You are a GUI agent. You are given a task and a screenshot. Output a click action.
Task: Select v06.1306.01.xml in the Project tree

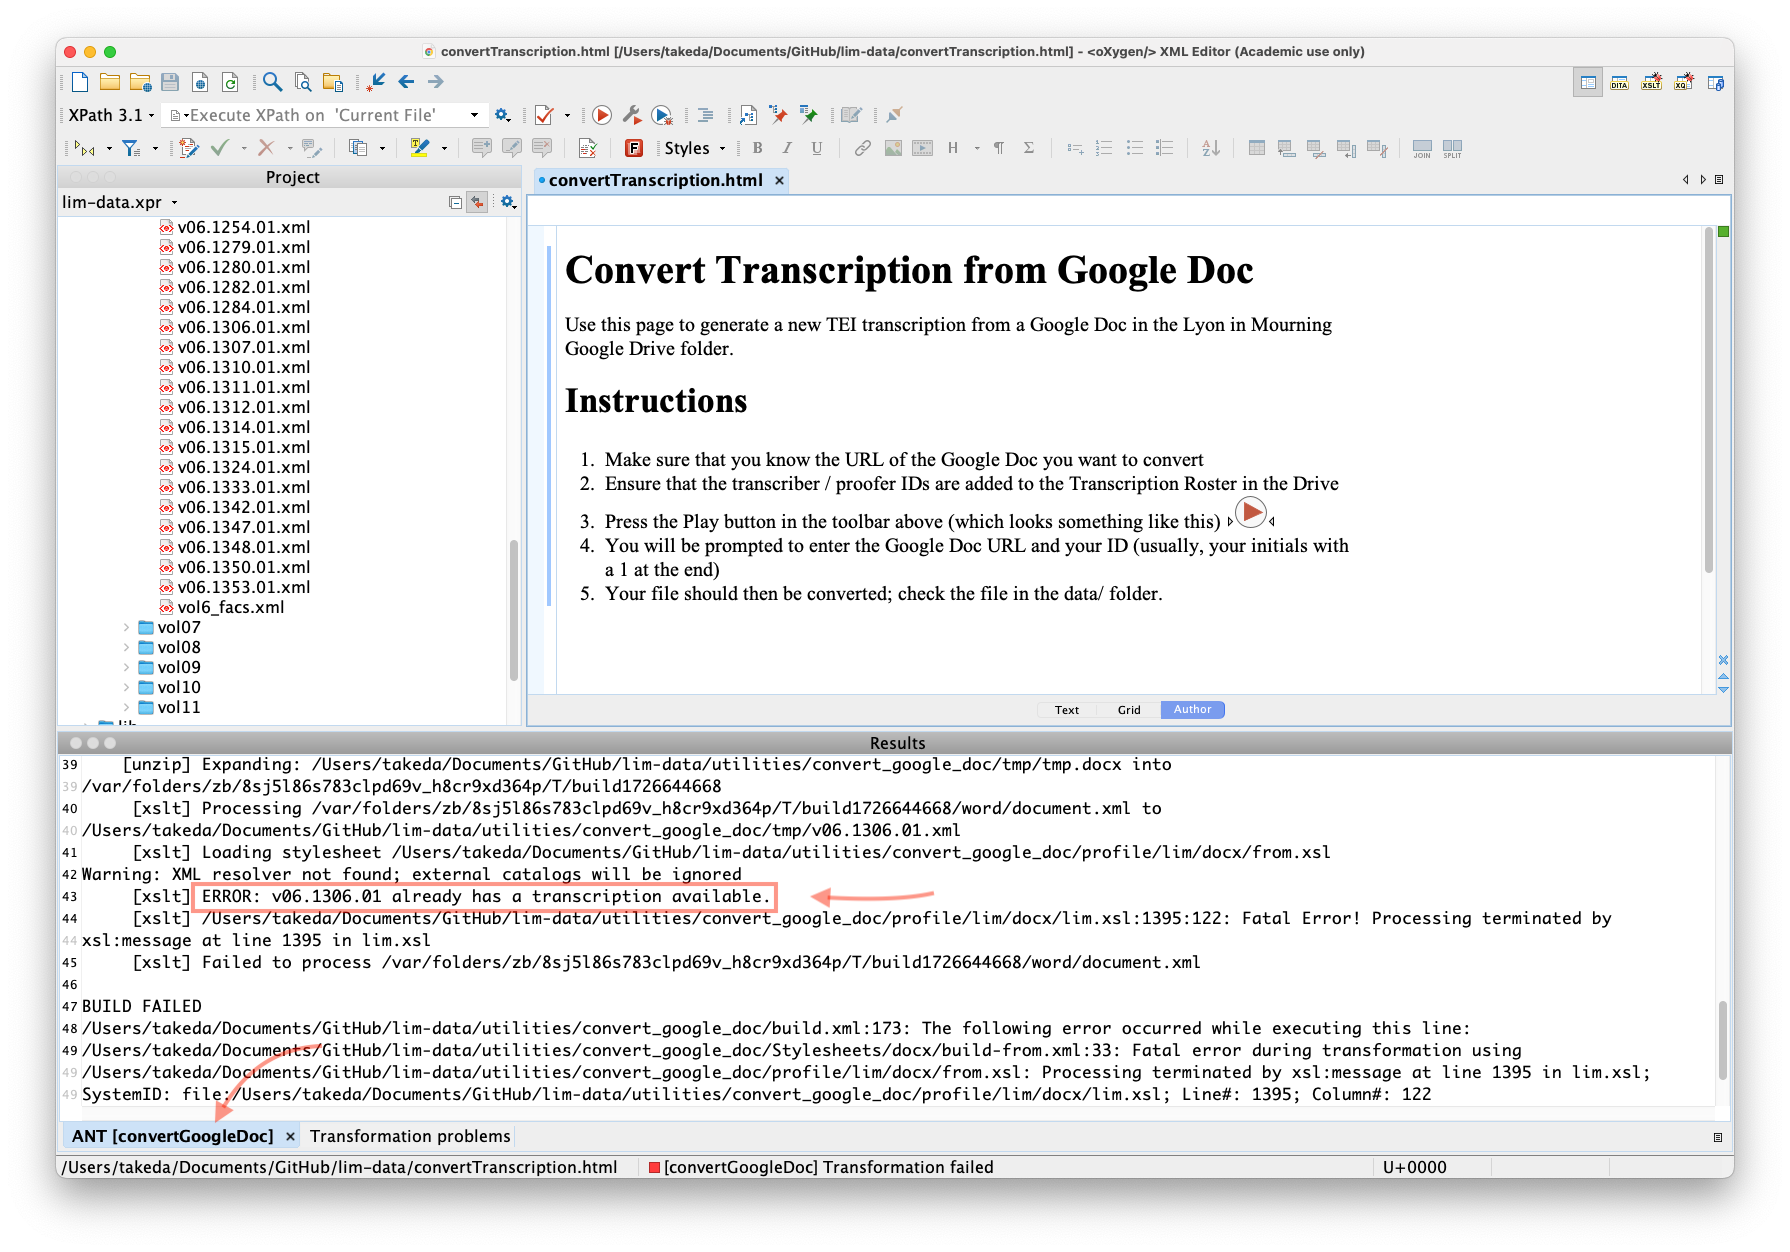244,327
